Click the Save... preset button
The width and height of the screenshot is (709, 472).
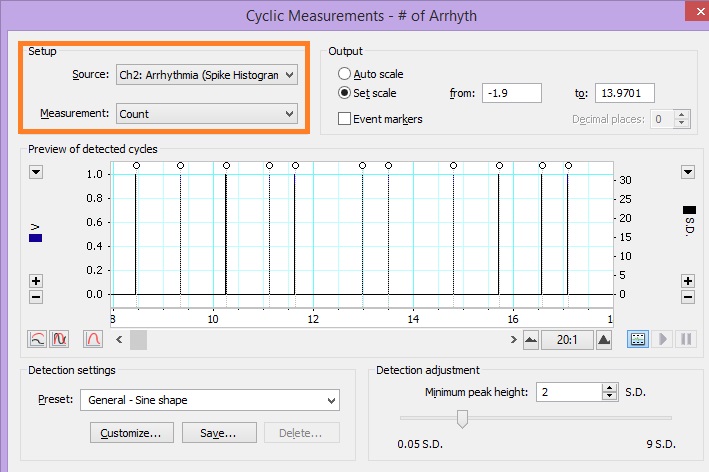click(x=218, y=433)
